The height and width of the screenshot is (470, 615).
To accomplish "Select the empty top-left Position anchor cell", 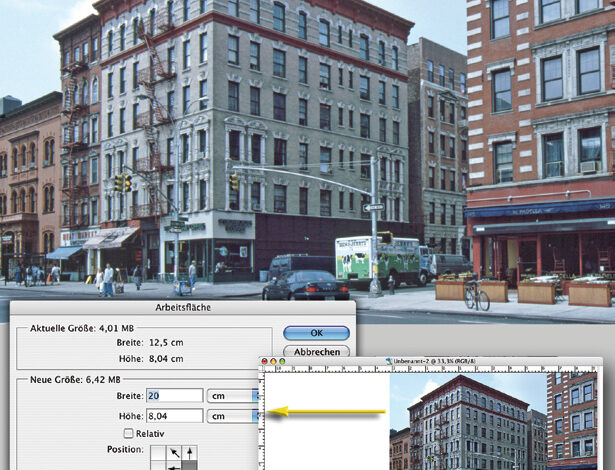I will (x=158, y=453).
